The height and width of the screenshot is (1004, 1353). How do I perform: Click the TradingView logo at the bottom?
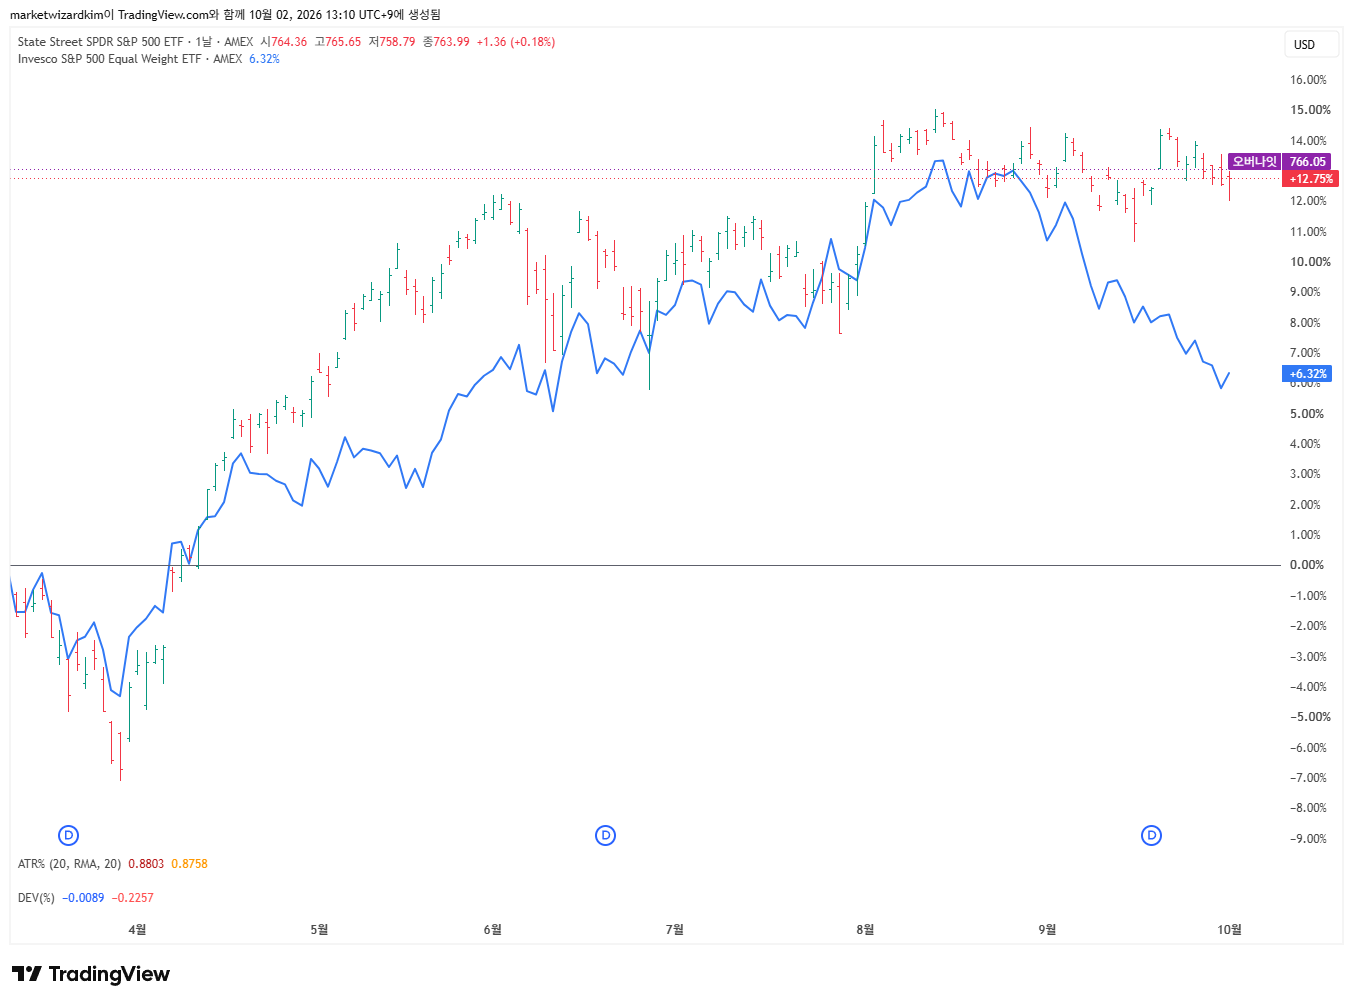[91, 974]
